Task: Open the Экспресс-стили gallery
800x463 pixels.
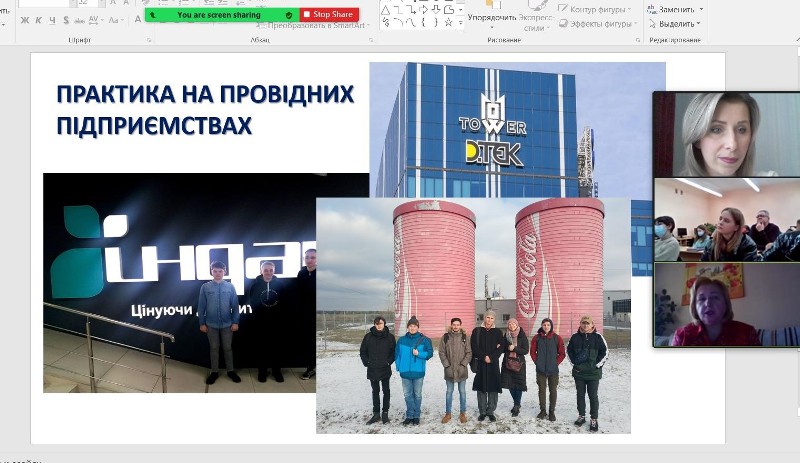Action: click(x=535, y=17)
